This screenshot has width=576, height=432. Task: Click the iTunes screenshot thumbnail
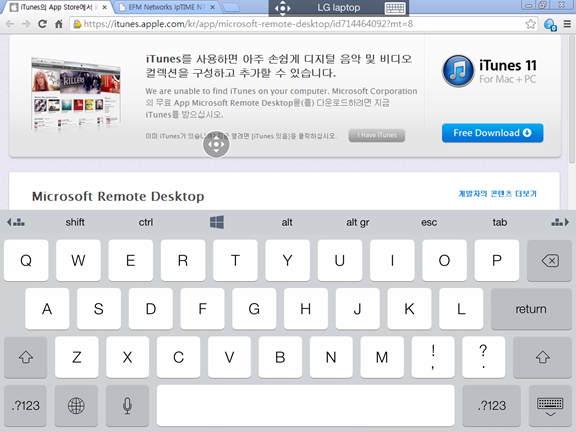coord(76,94)
